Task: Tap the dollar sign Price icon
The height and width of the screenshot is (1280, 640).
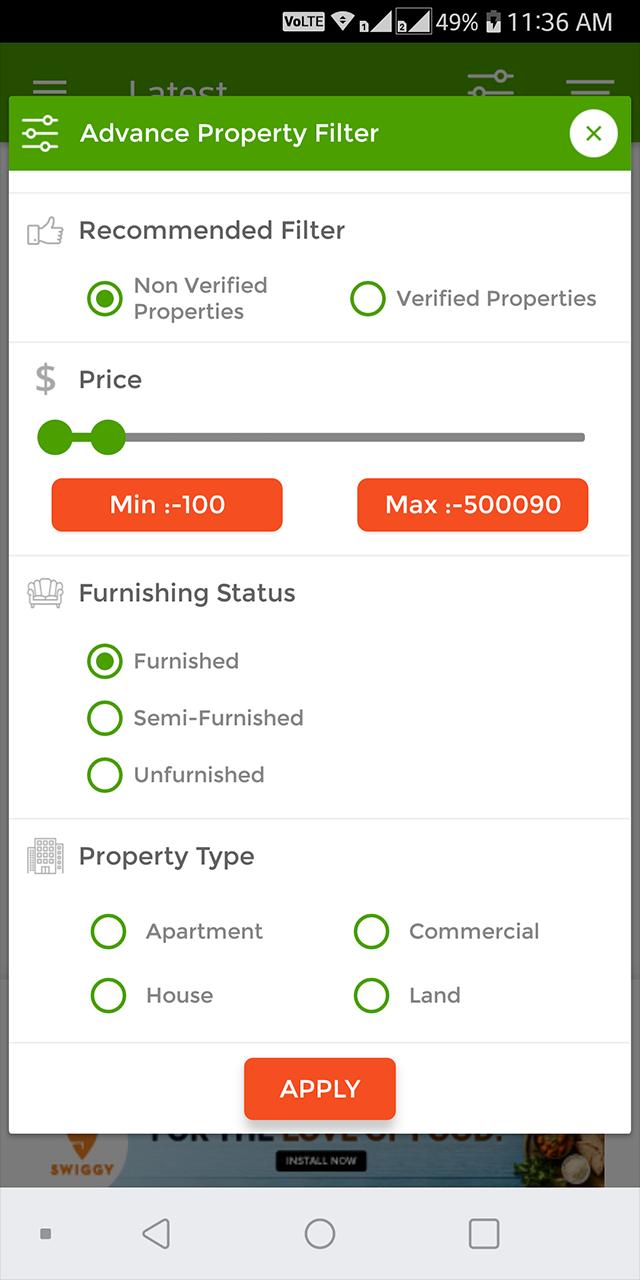Action: pyautogui.click(x=45, y=379)
